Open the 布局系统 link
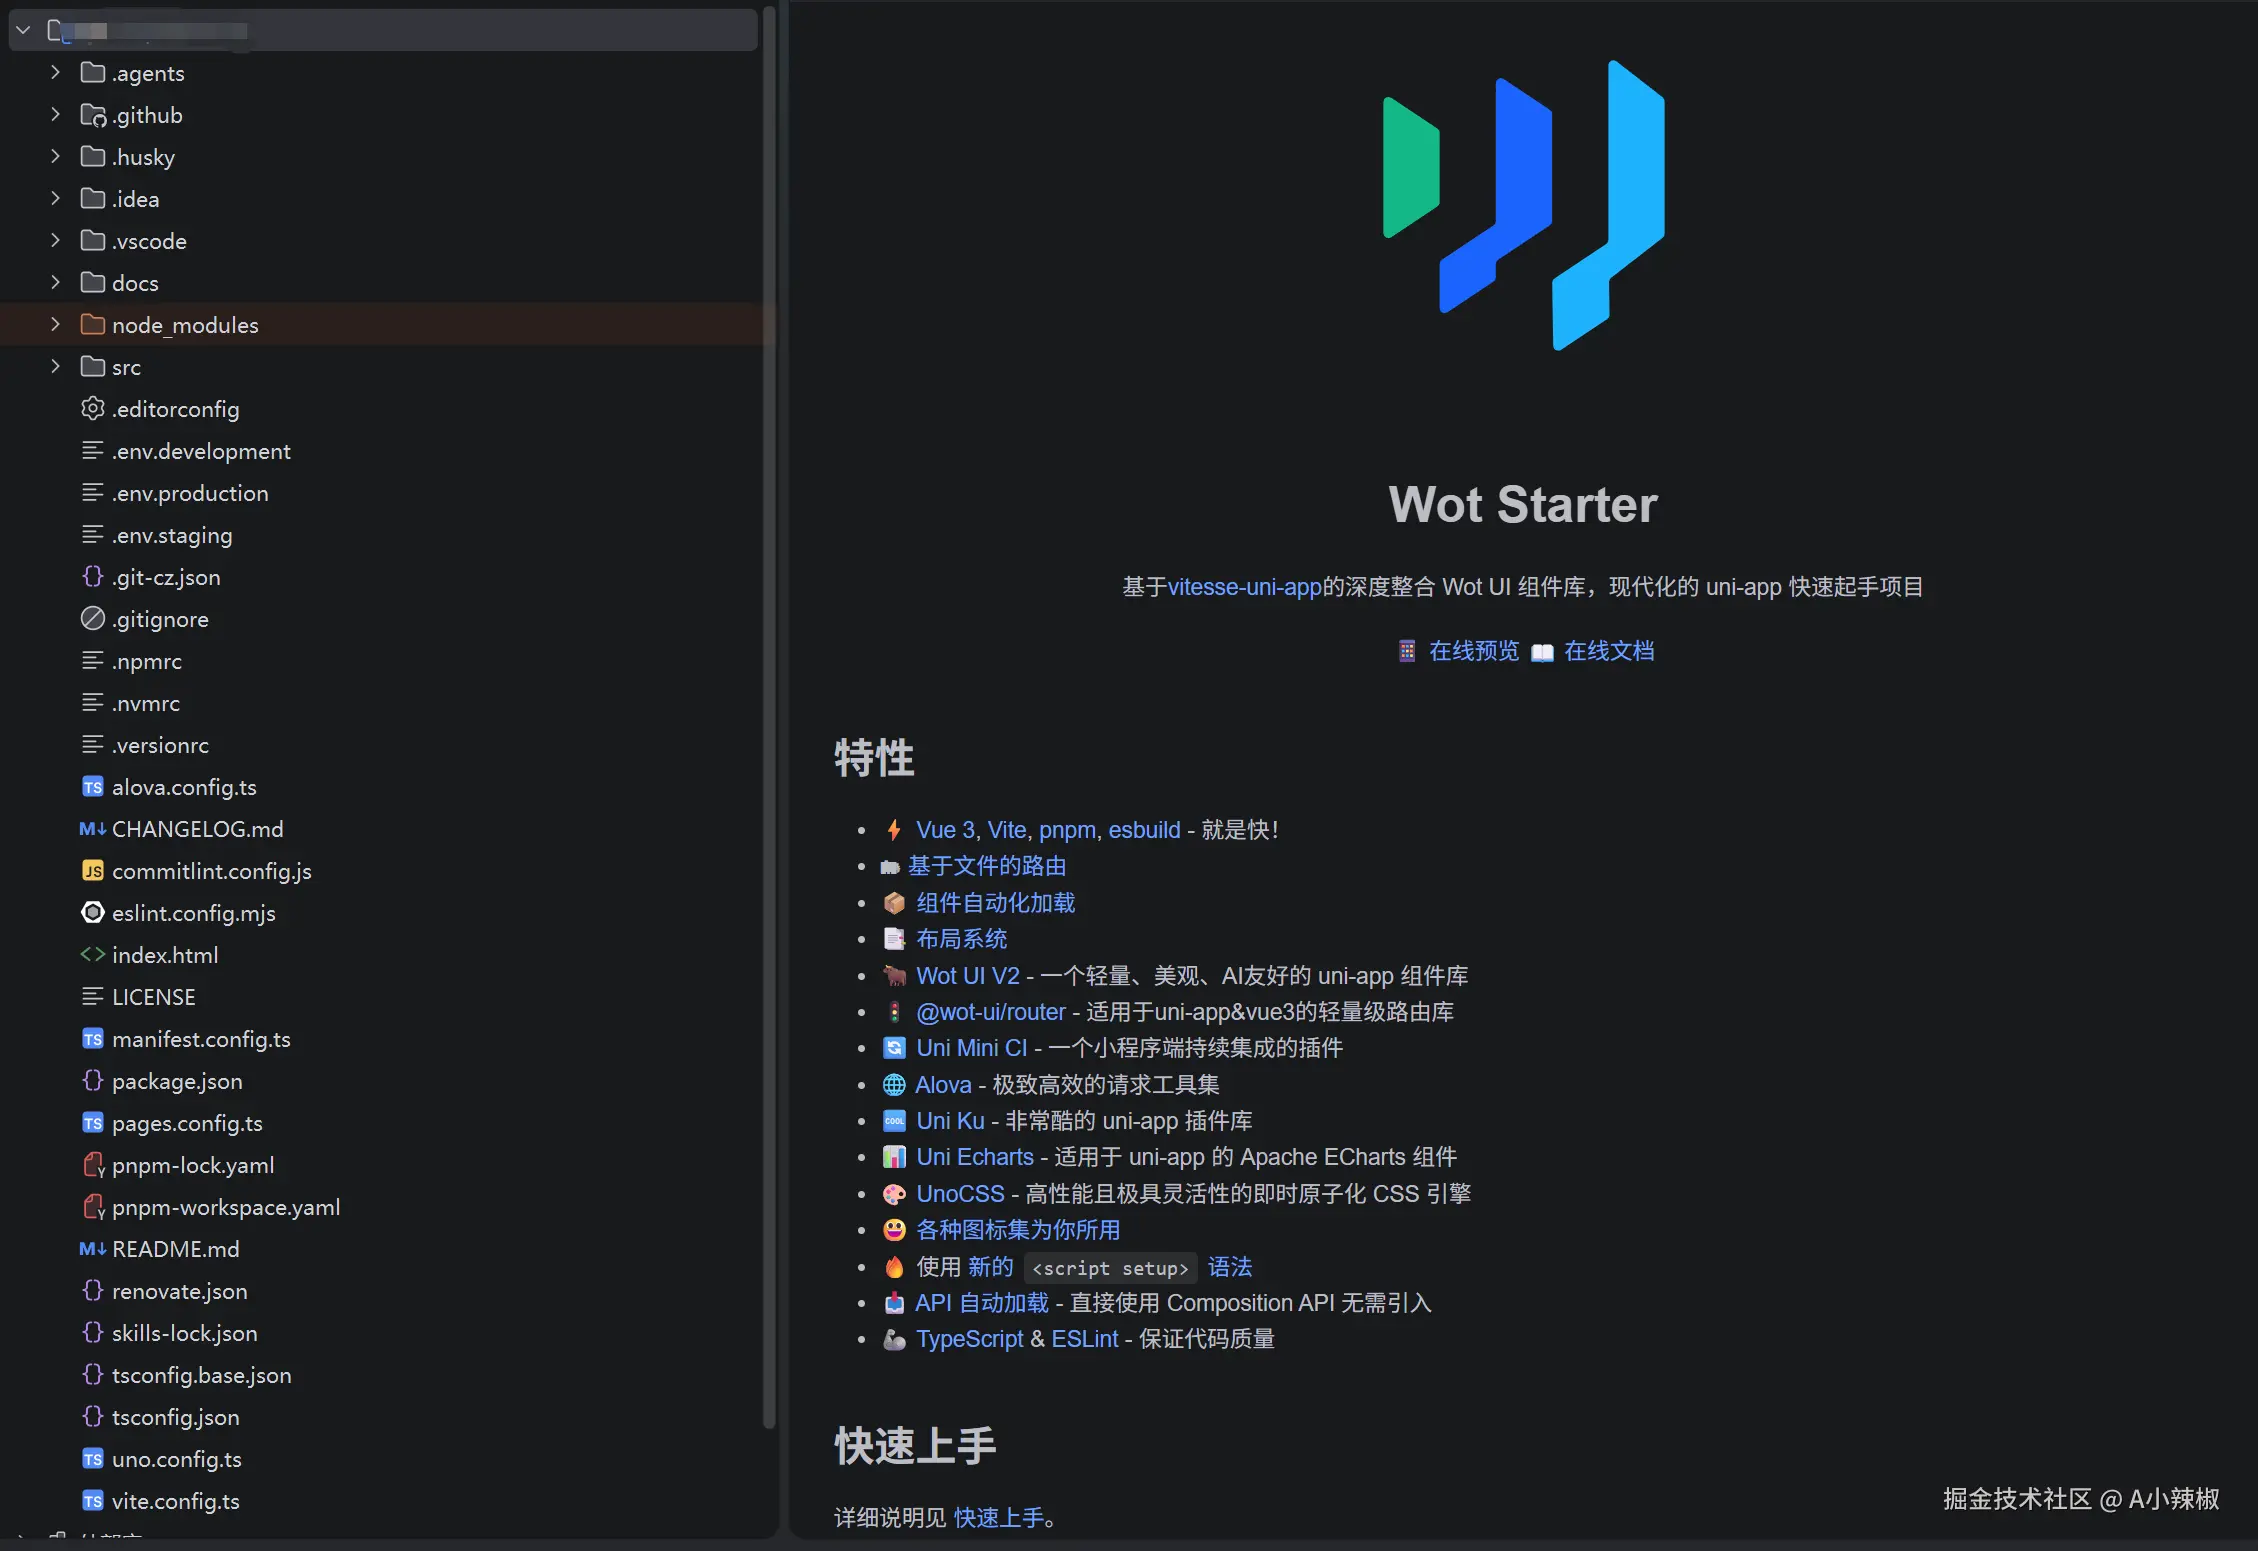The width and height of the screenshot is (2258, 1551). coord(961,939)
